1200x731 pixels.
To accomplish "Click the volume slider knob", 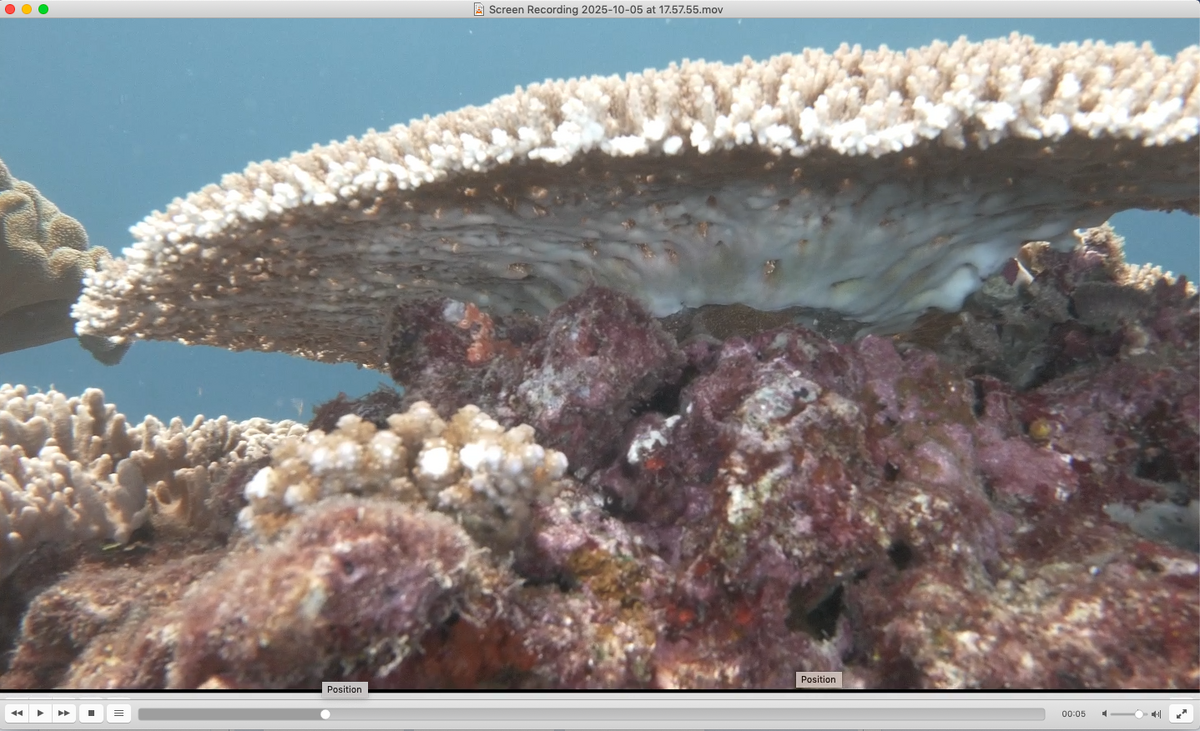I will point(1139,714).
